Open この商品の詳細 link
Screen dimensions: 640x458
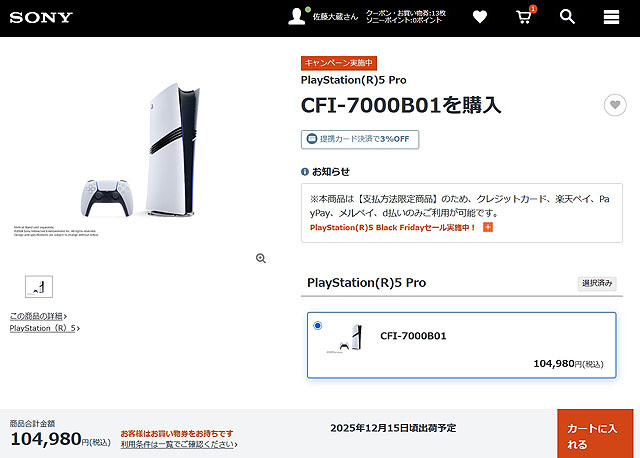[38, 316]
